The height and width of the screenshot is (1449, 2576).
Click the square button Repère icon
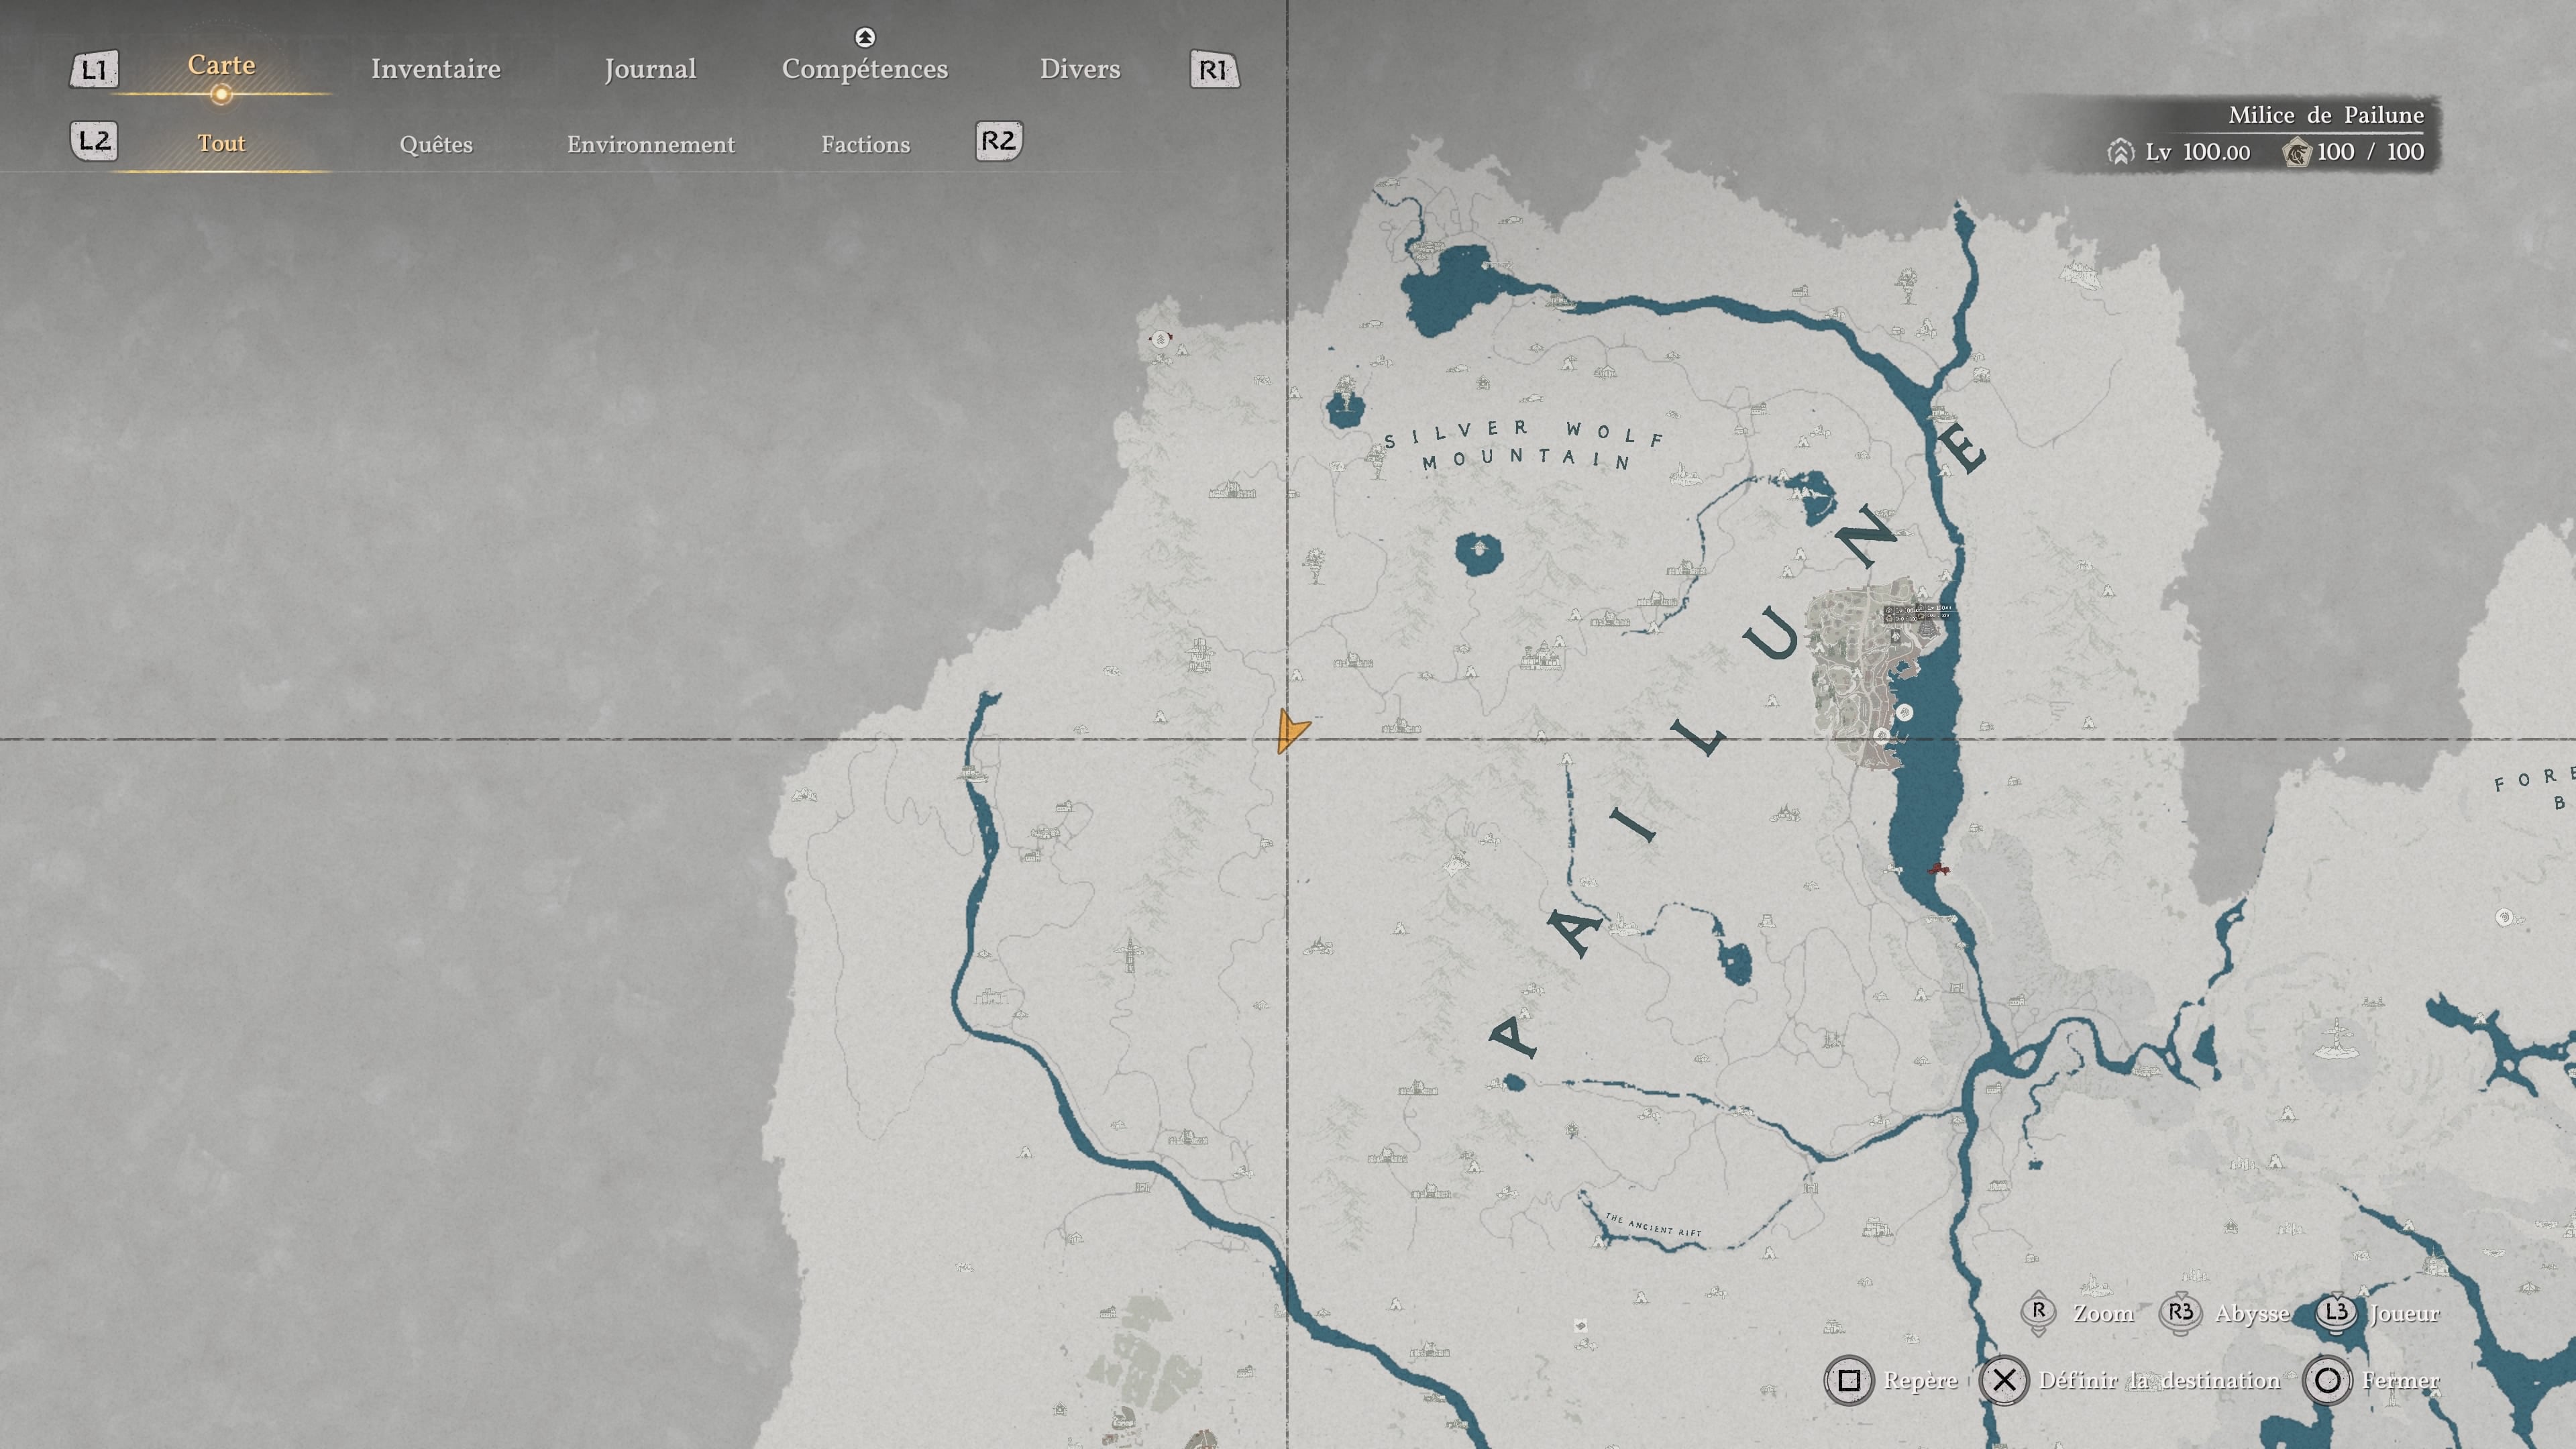tap(1849, 1381)
